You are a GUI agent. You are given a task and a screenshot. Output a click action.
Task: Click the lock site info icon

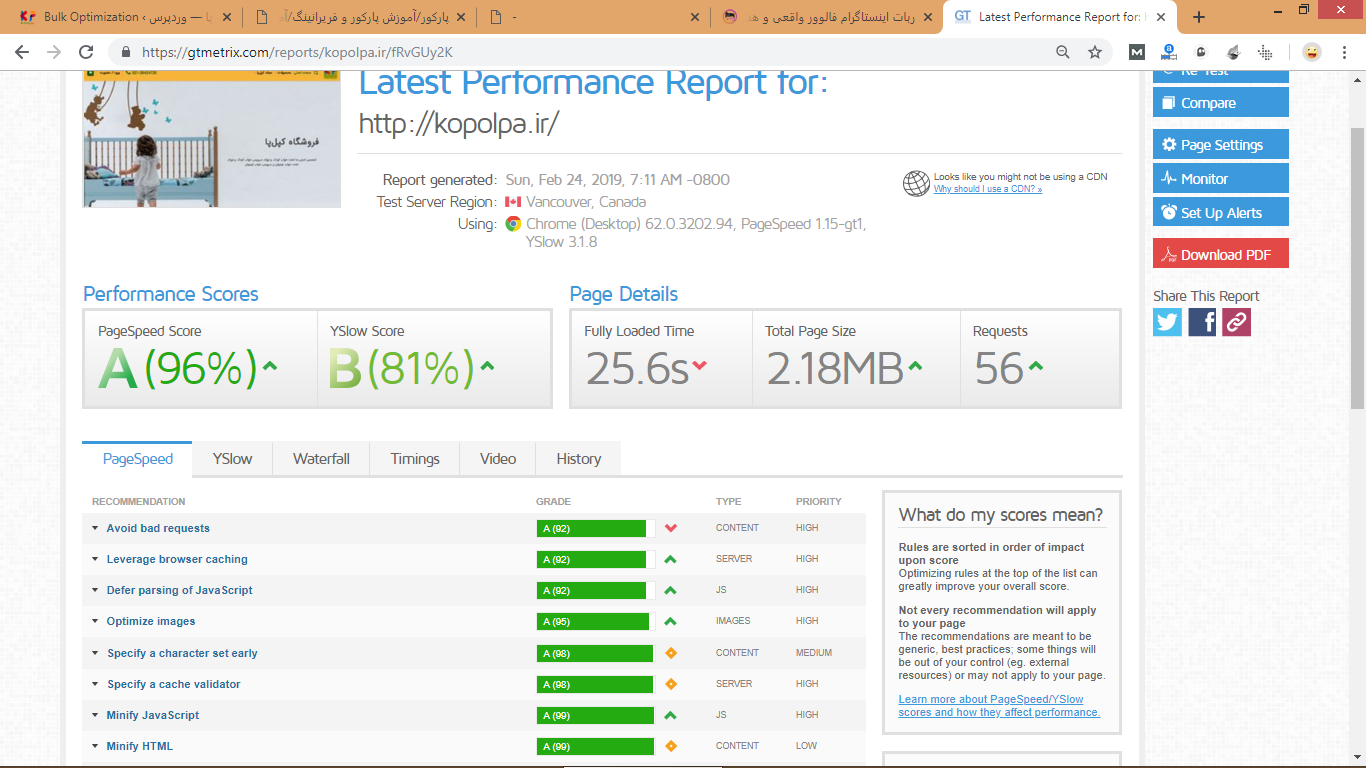click(126, 52)
